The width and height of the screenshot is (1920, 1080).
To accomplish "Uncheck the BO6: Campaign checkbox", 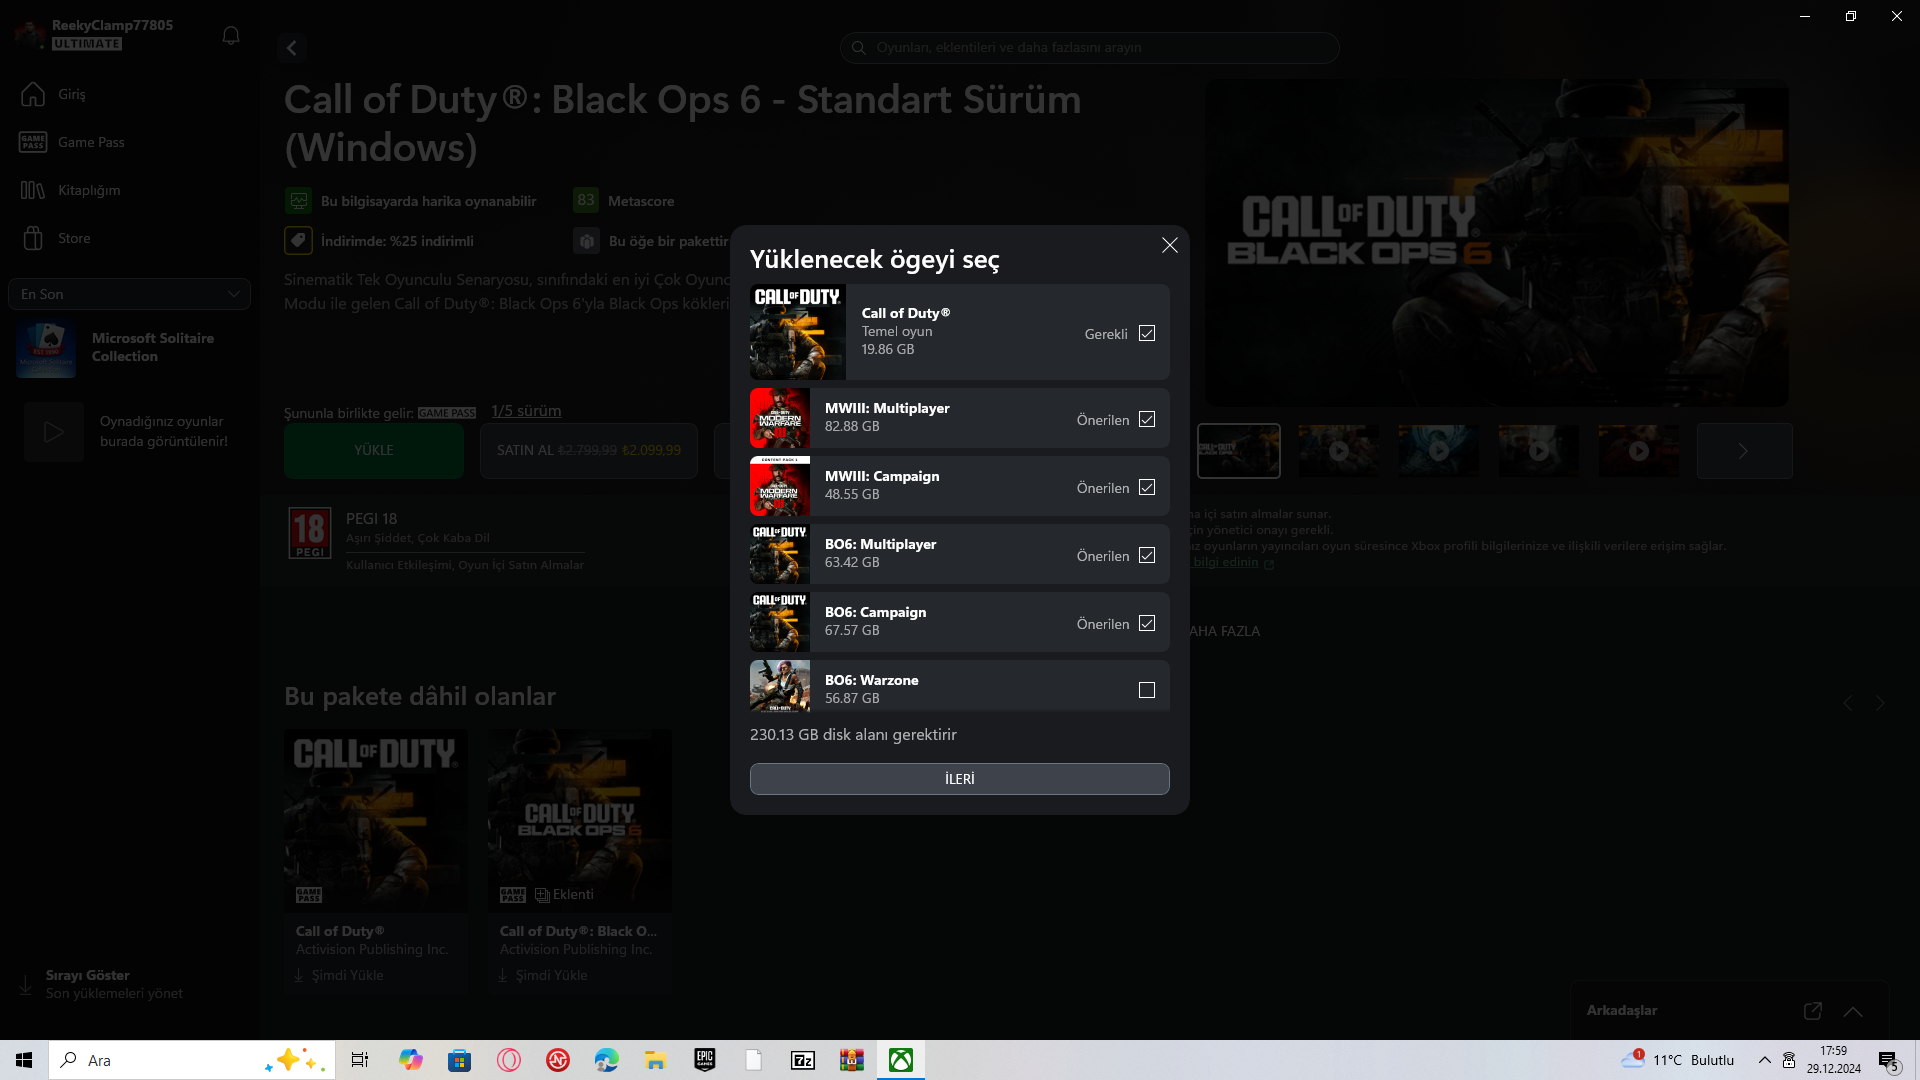I will click(x=1147, y=624).
